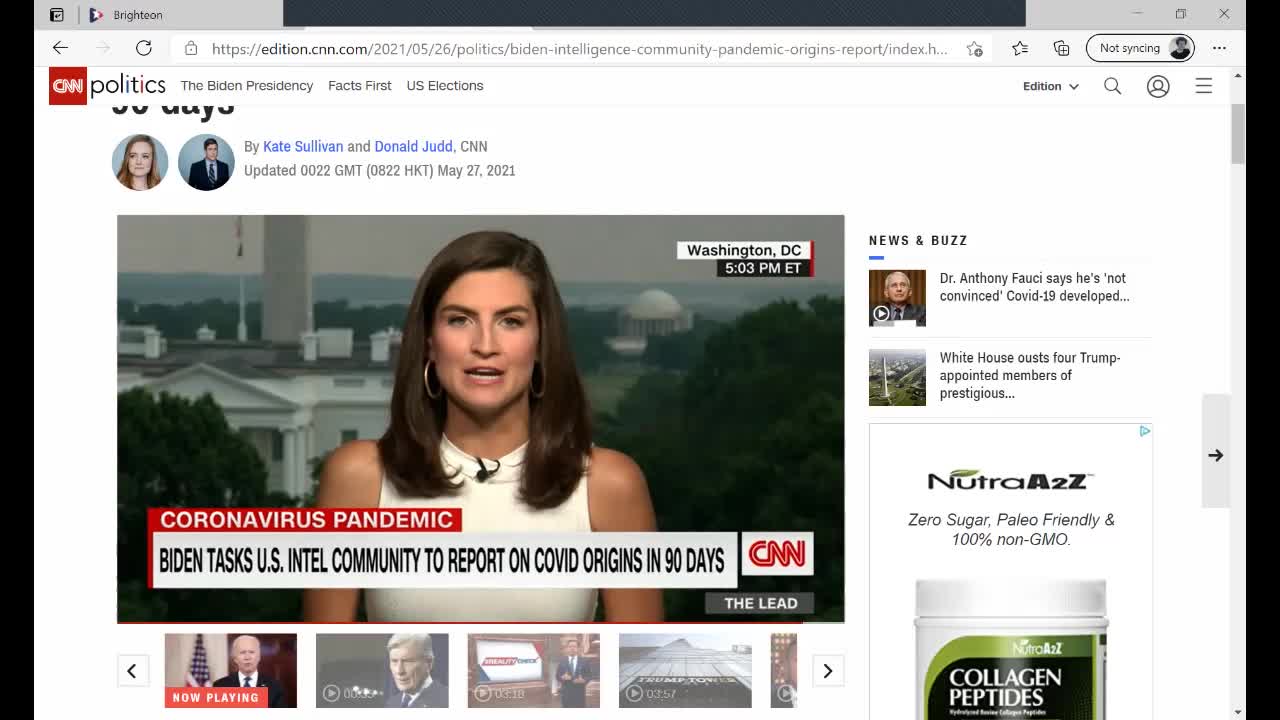
Task: Open Dr. Anthony Fauci news headline
Action: click(1034, 287)
